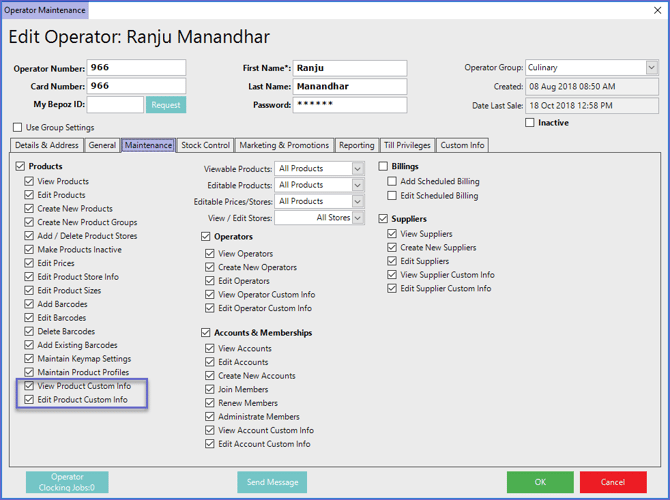Click the red Cancel button
The height and width of the screenshot is (500, 670).
612,482
